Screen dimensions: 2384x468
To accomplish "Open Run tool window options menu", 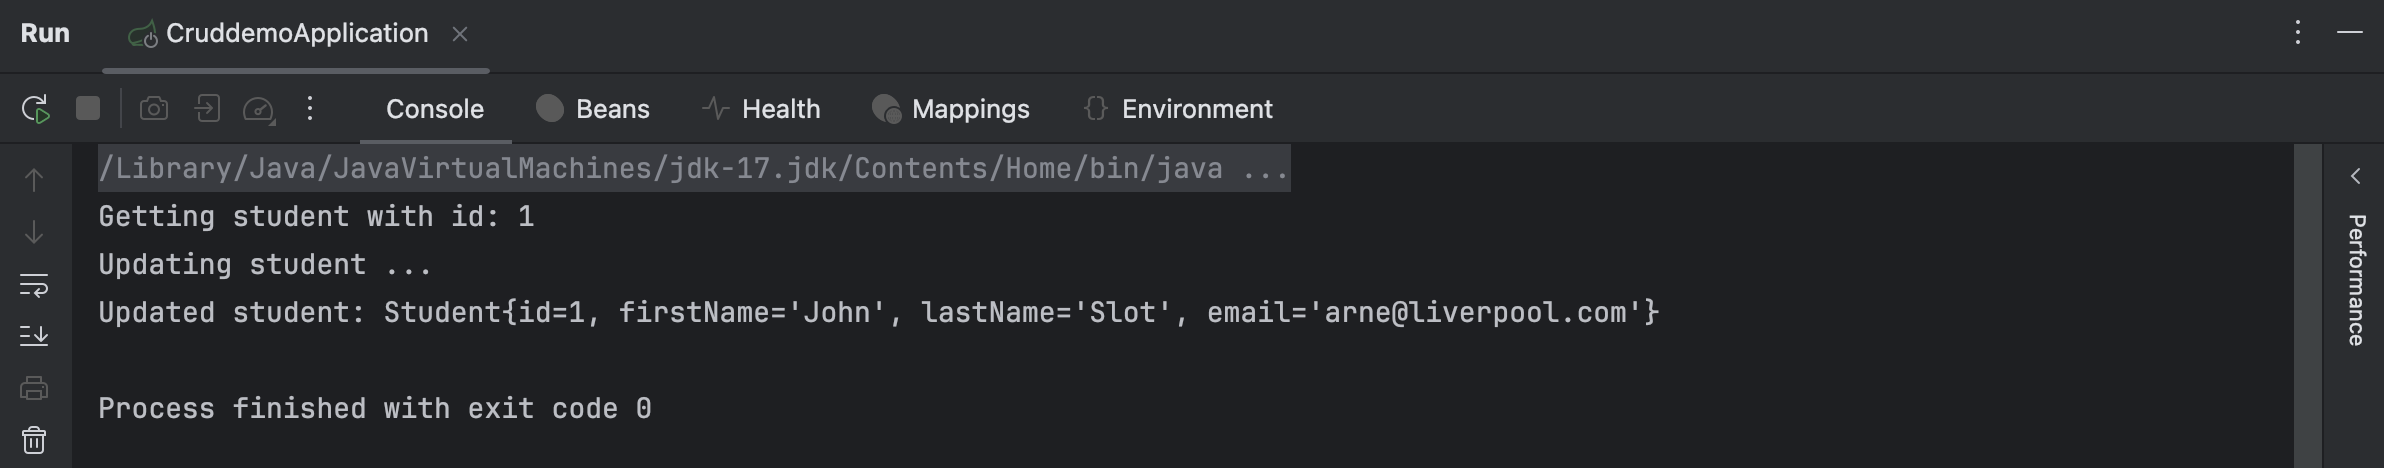I will click(x=2298, y=33).
